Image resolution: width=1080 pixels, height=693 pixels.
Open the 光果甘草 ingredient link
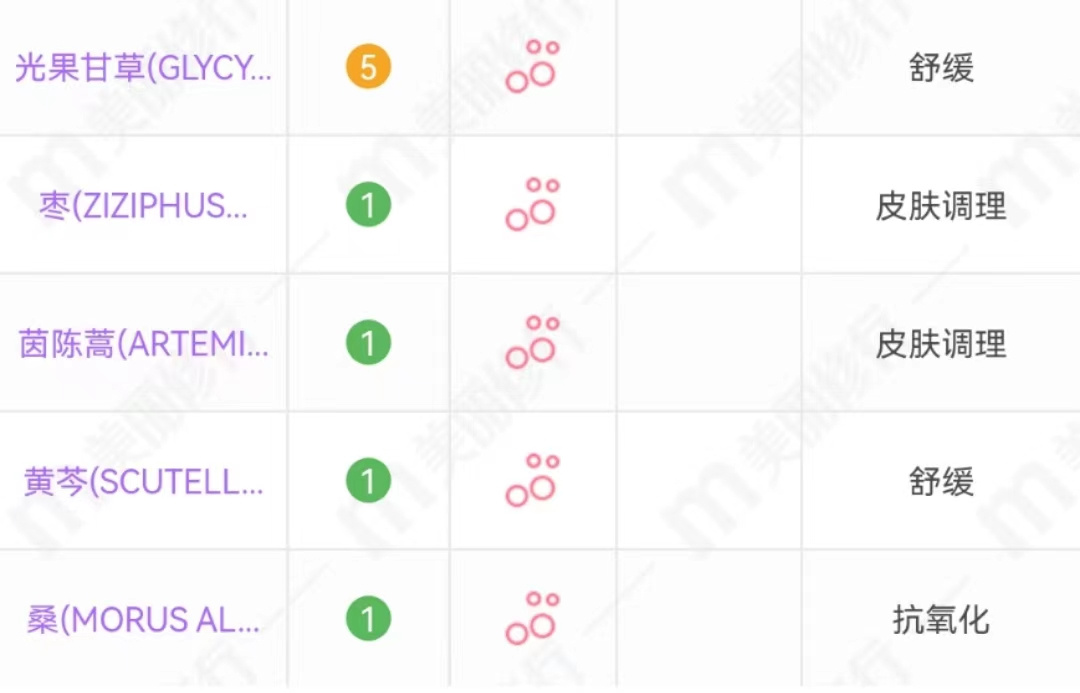click(x=143, y=68)
